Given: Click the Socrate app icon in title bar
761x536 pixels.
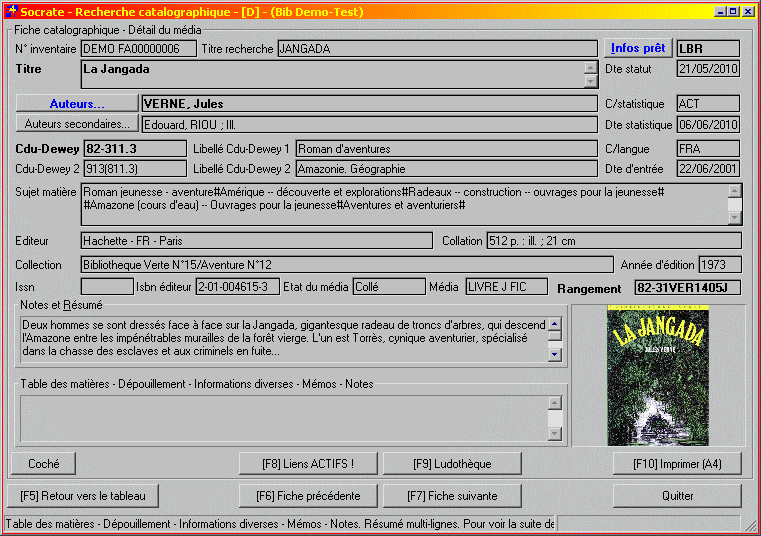Looking at the screenshot, I should tap(12, 11).
